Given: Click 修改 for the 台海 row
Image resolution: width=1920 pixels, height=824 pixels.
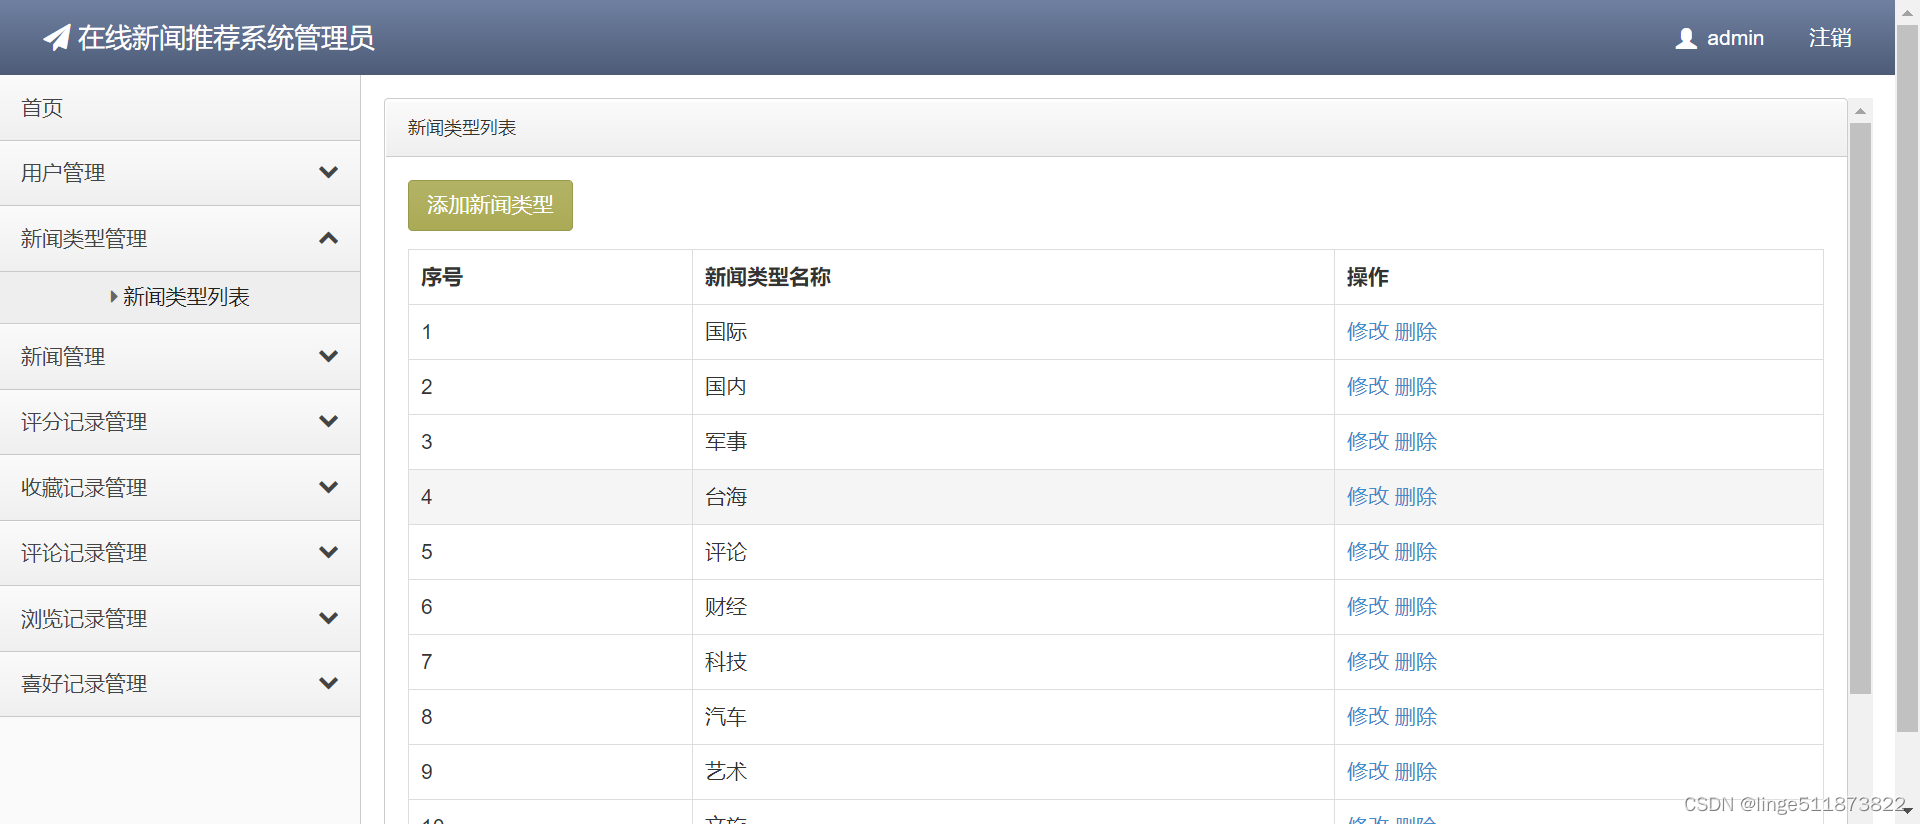Looking at the screenshot, I should point(1367,497).
